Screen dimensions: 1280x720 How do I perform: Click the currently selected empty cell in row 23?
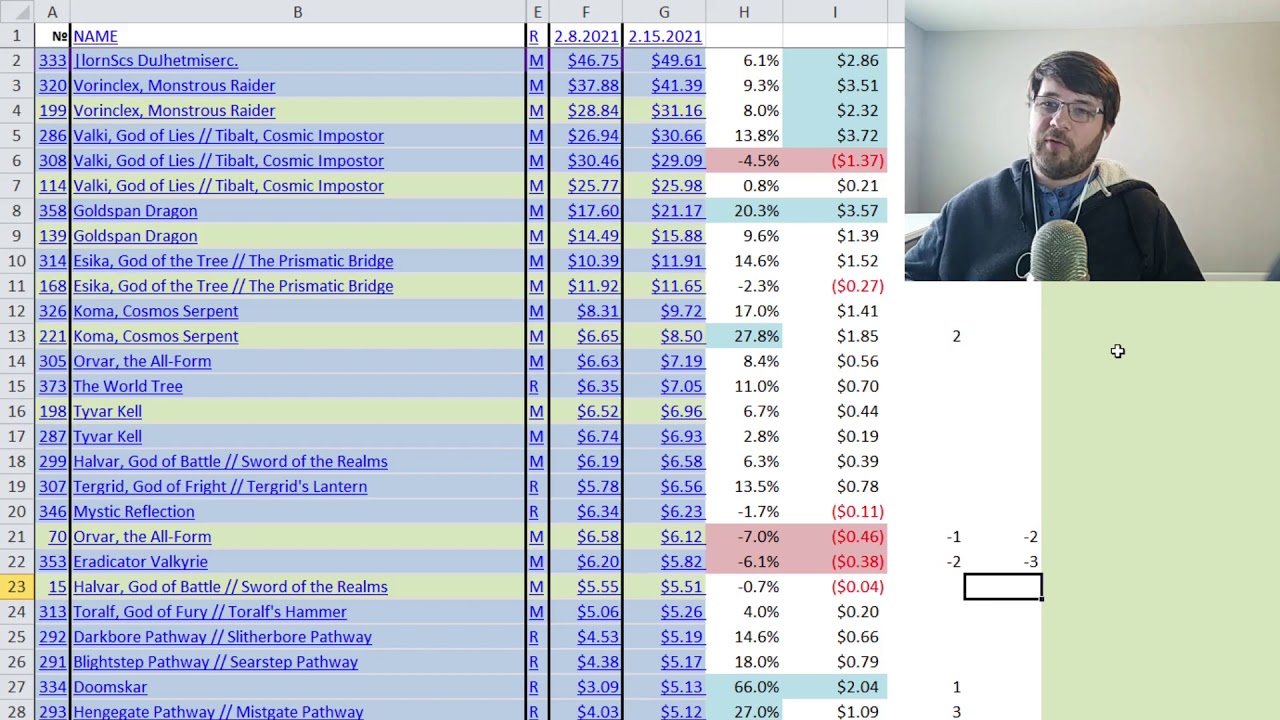(1003, 587)
